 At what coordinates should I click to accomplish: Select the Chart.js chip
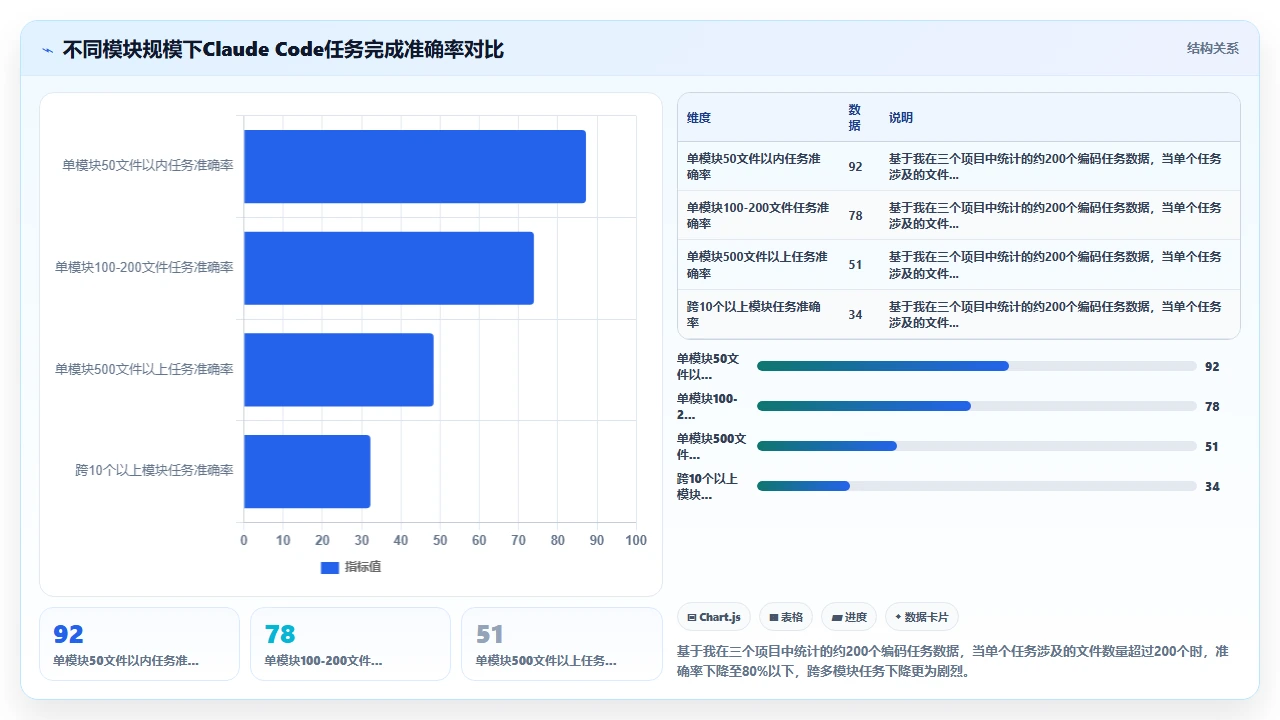pos(714,617)
